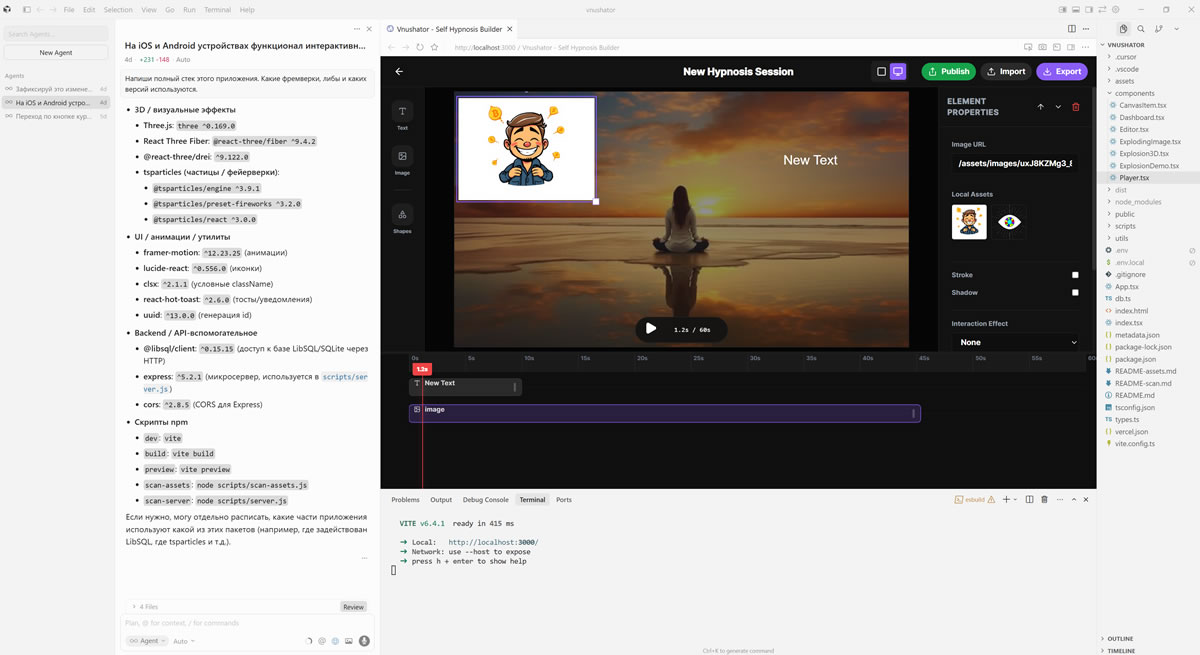The image size is (1200, 655).
Task: Click the New Agent button
Action: tap(56, 52)
